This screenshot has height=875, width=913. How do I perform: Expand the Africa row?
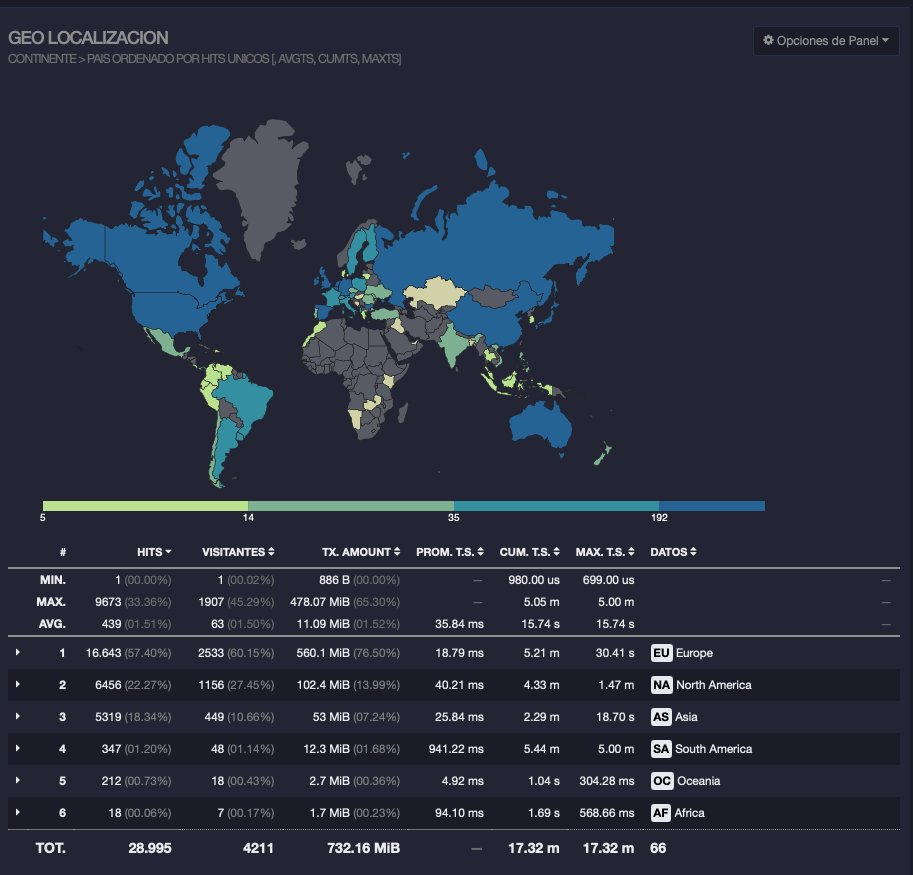[x=17, y=813]
